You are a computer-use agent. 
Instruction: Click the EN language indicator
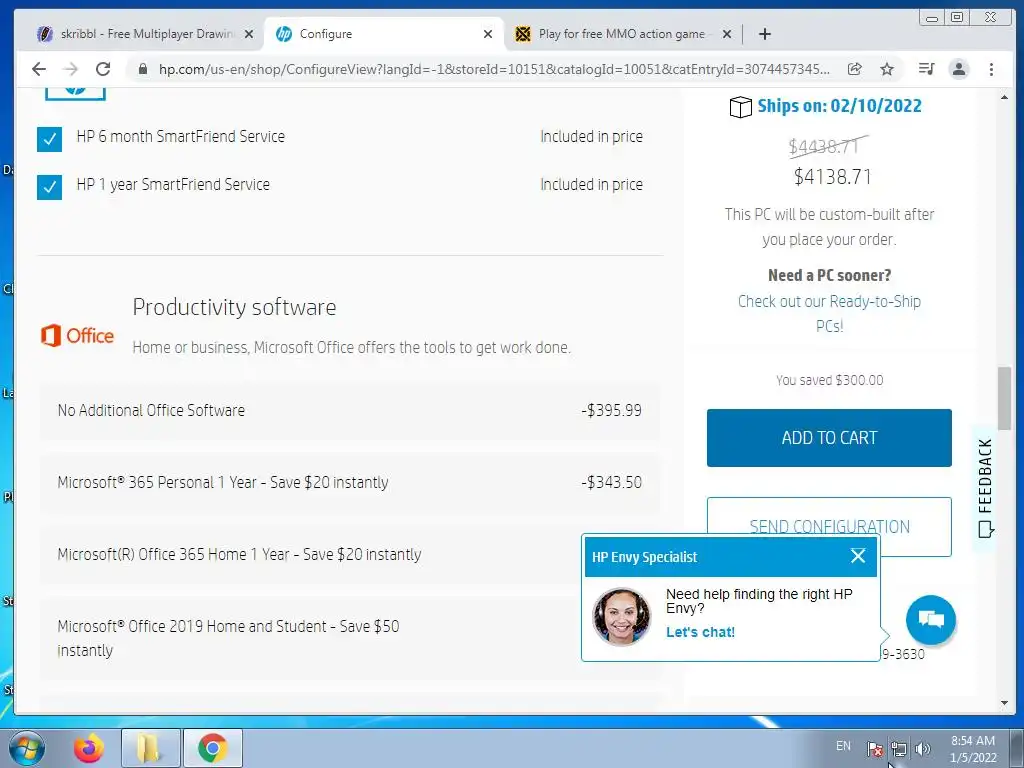(x=843, y=746)
